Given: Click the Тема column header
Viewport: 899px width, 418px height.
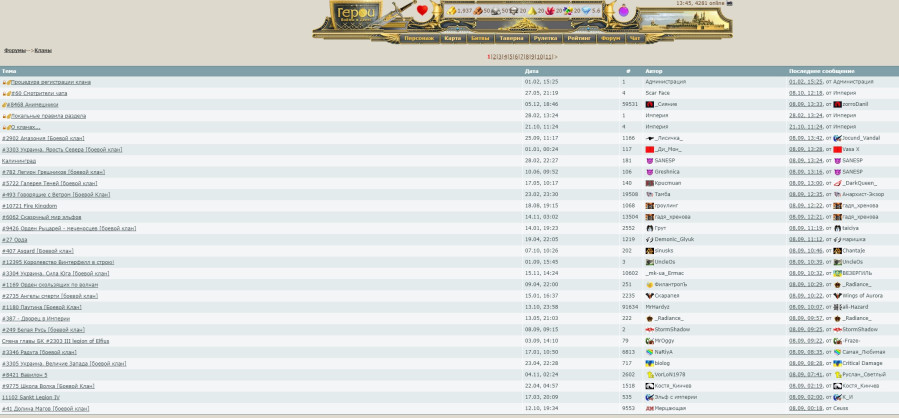Looking at the screenshot, I should tap(9, 71).
